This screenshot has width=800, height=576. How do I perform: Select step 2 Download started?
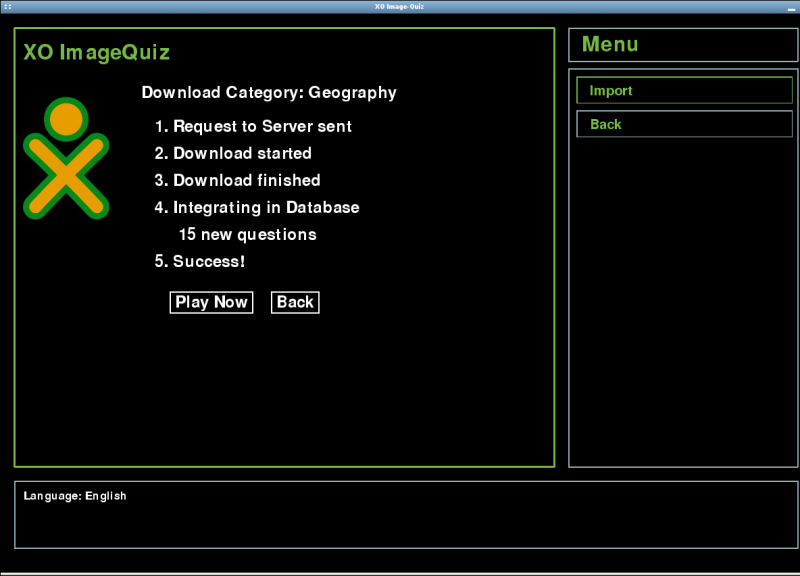coord(242,154)
